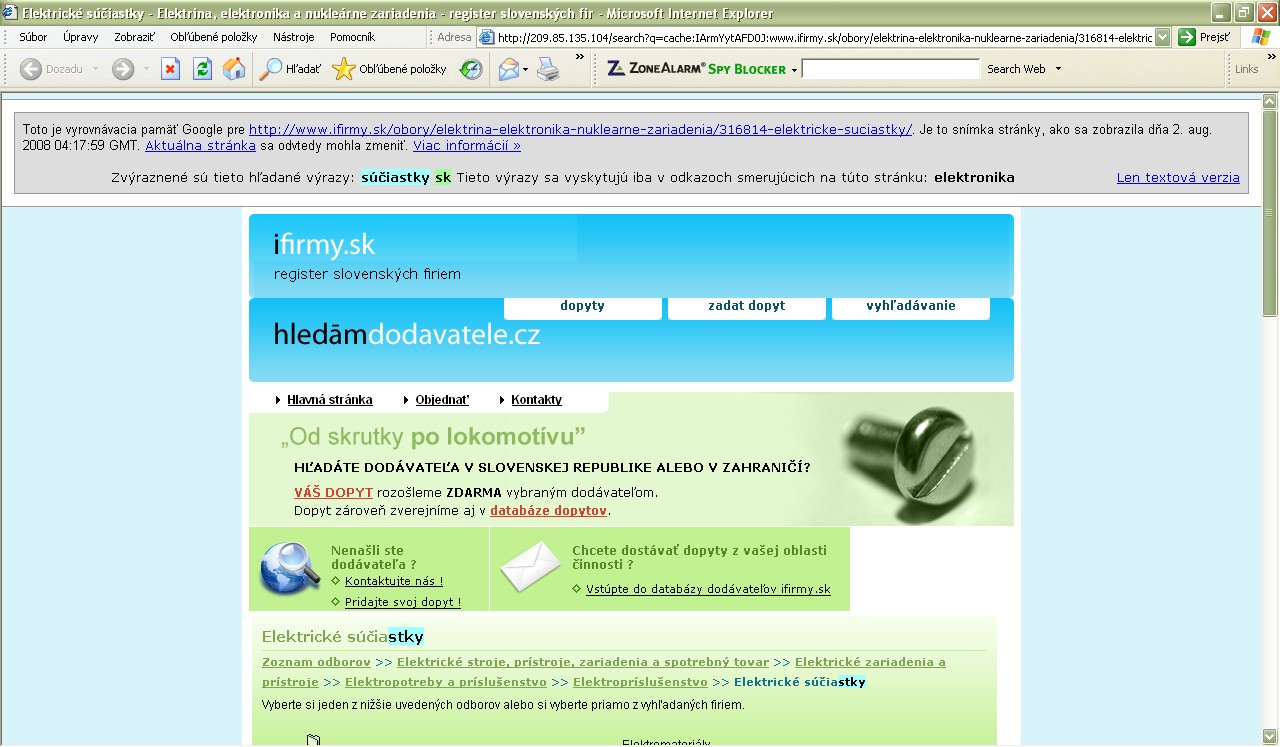Click the Zoznam odborov breadcrumb link
This screenshot has height=747, width=1280.
316,662
